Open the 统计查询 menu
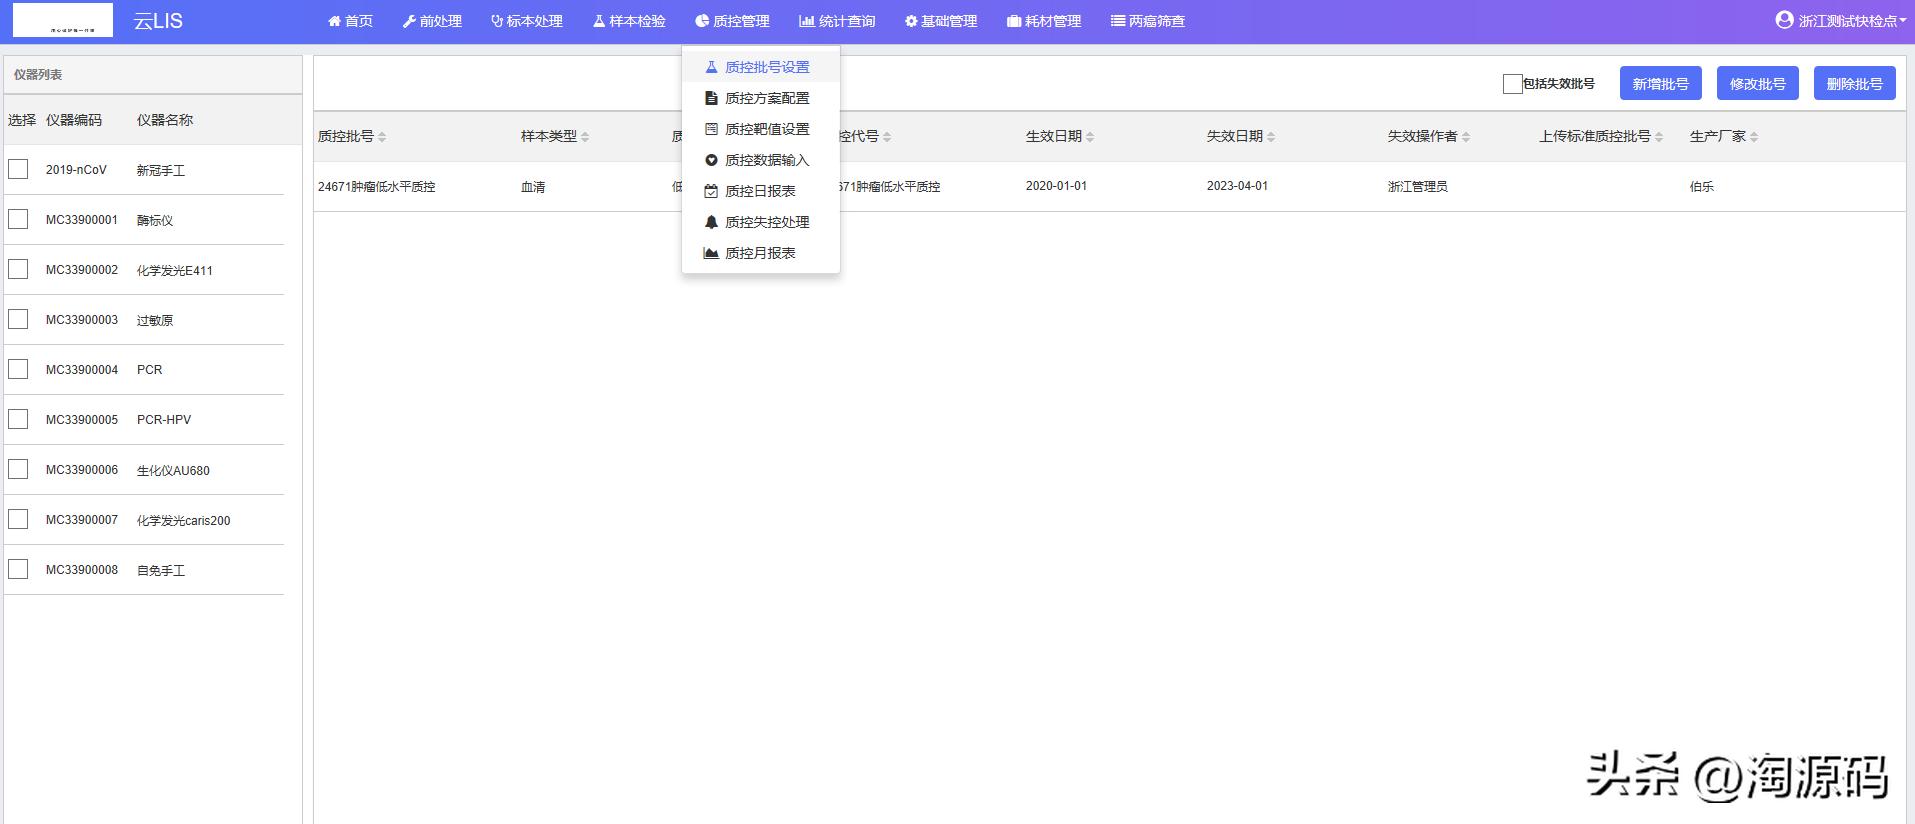The height and width of the screenshot is (824, 1915). [x=837, y=21]
